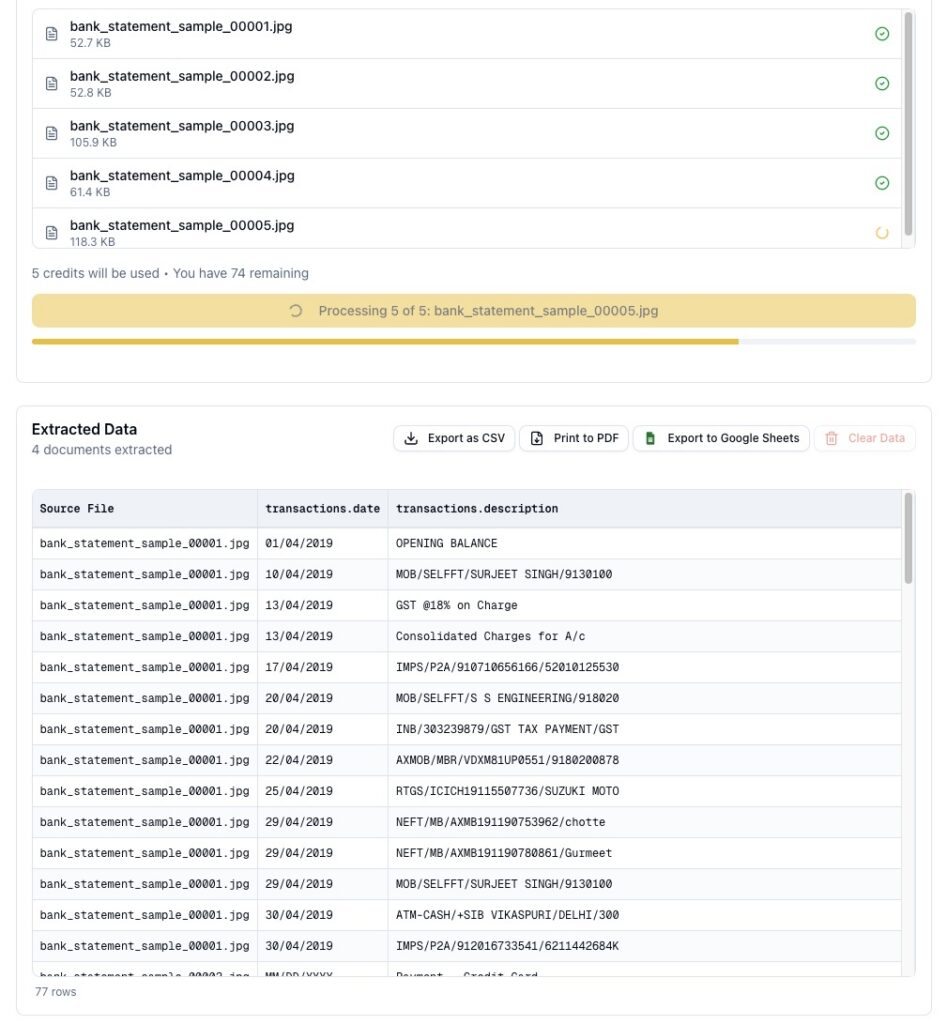The image size is (947, 1024).
Task: Select the Source File column header
Action: [145, 509]
